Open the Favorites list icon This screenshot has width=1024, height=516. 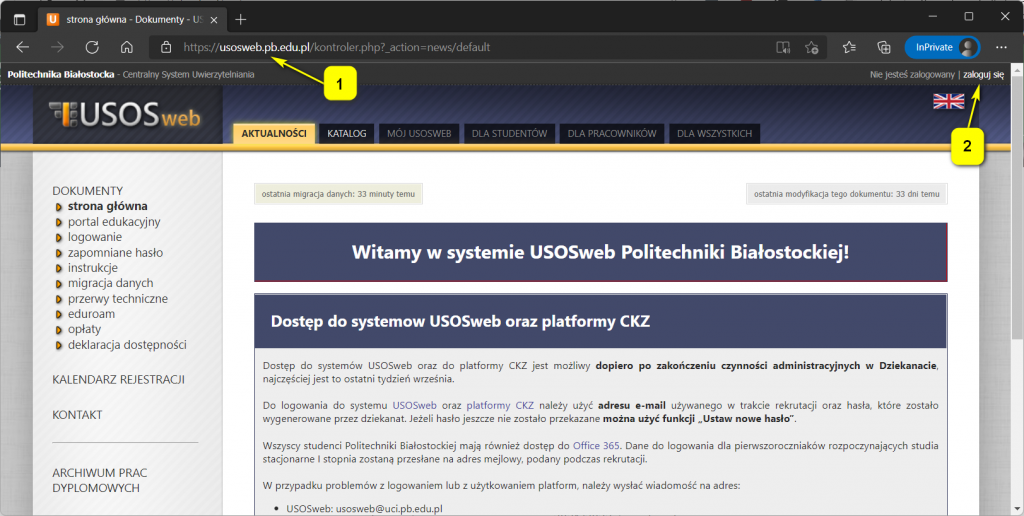pyautogui.click(x=849, y=47)
